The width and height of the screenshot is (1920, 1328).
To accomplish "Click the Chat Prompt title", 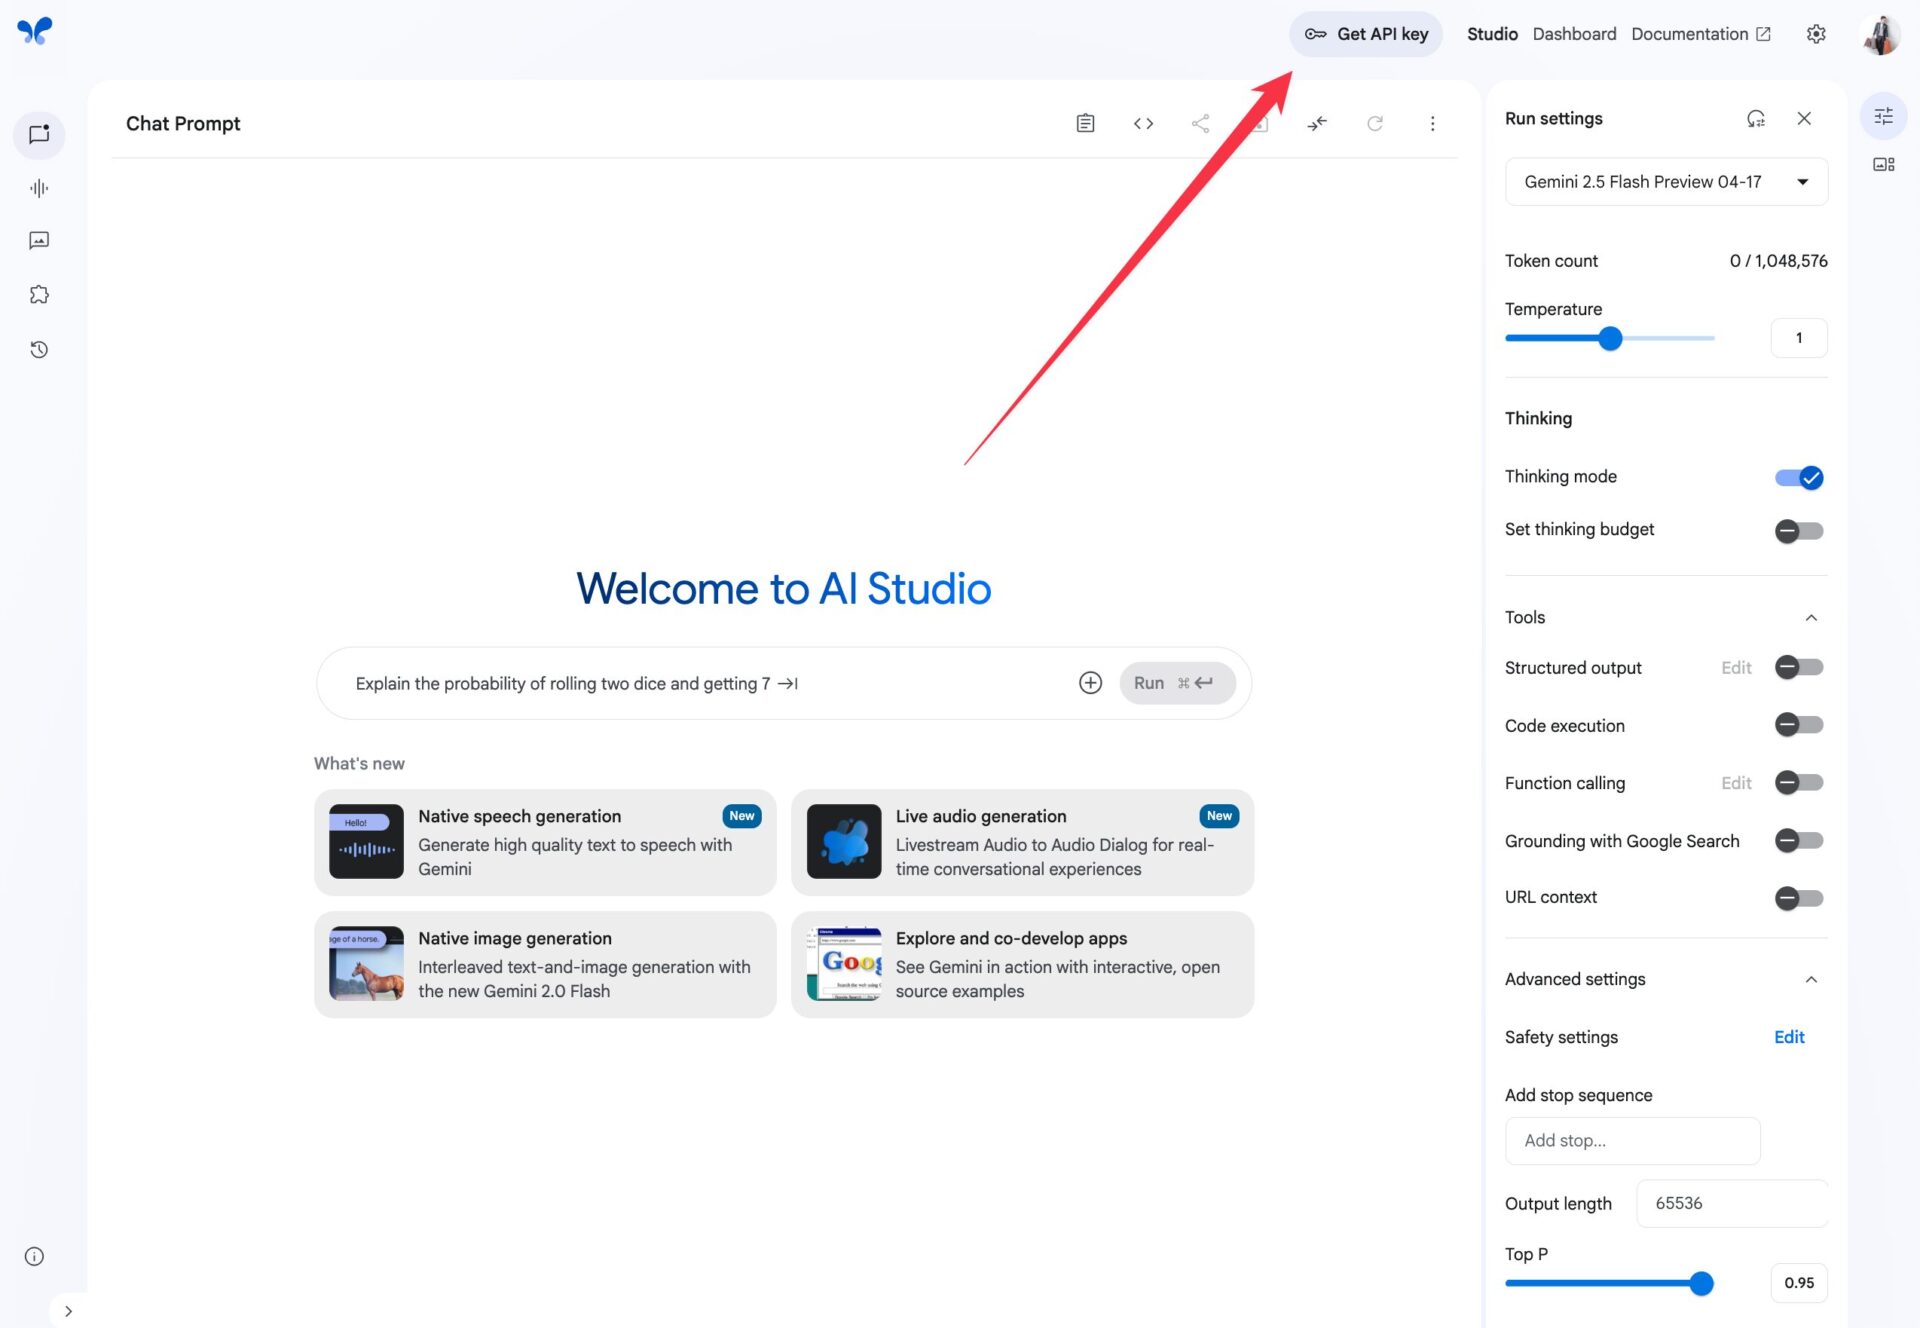I will point(183,123).
